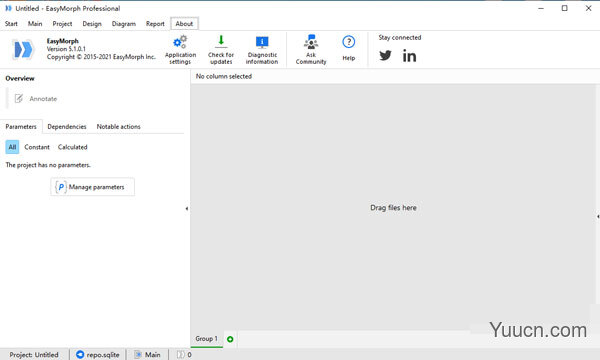This screenshot has width=600, height=360.
Task: Minimize the EasyMorph window
Action: pos(541,8)
